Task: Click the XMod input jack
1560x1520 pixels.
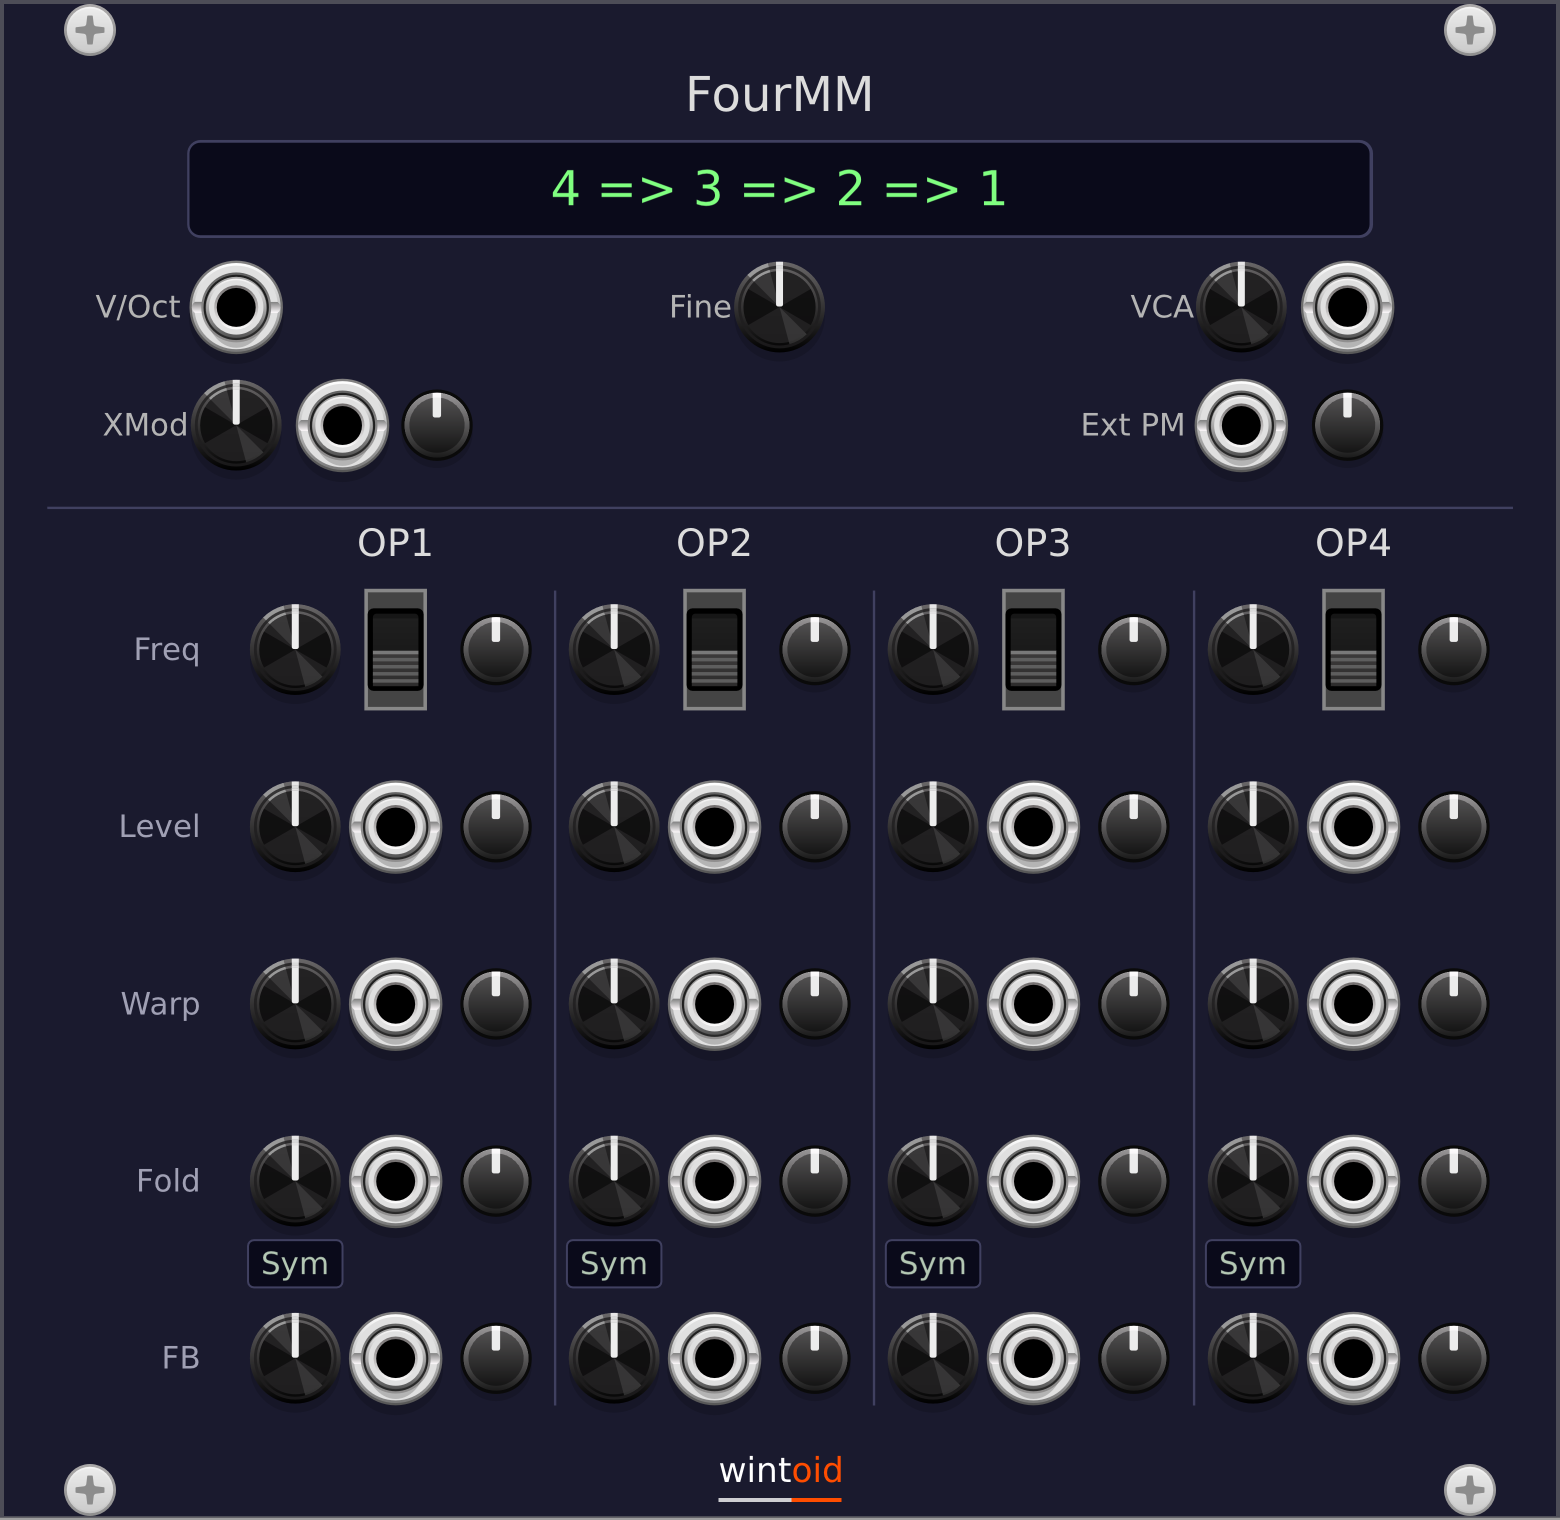Action: click(x=342, y=425)
